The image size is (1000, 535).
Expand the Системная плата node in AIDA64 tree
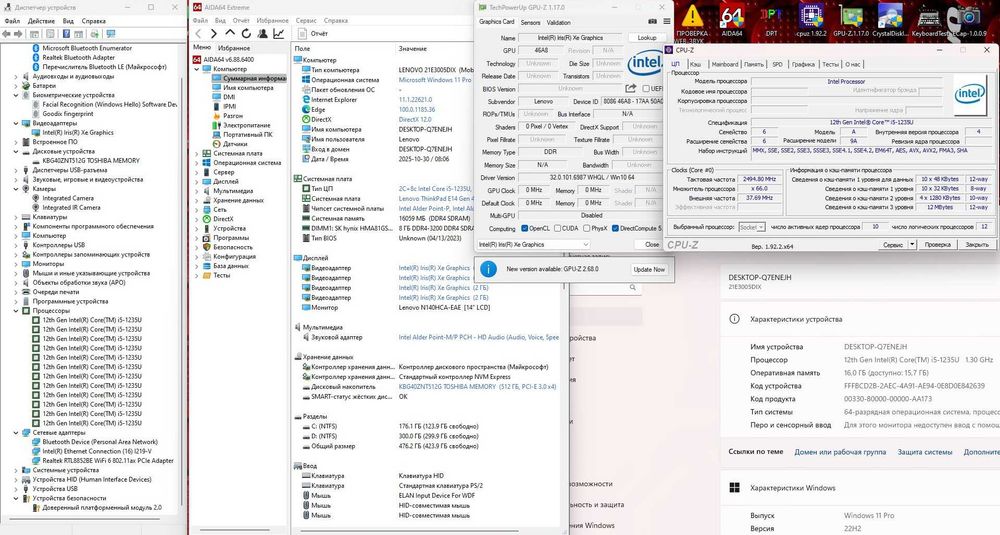pos(197,153)
